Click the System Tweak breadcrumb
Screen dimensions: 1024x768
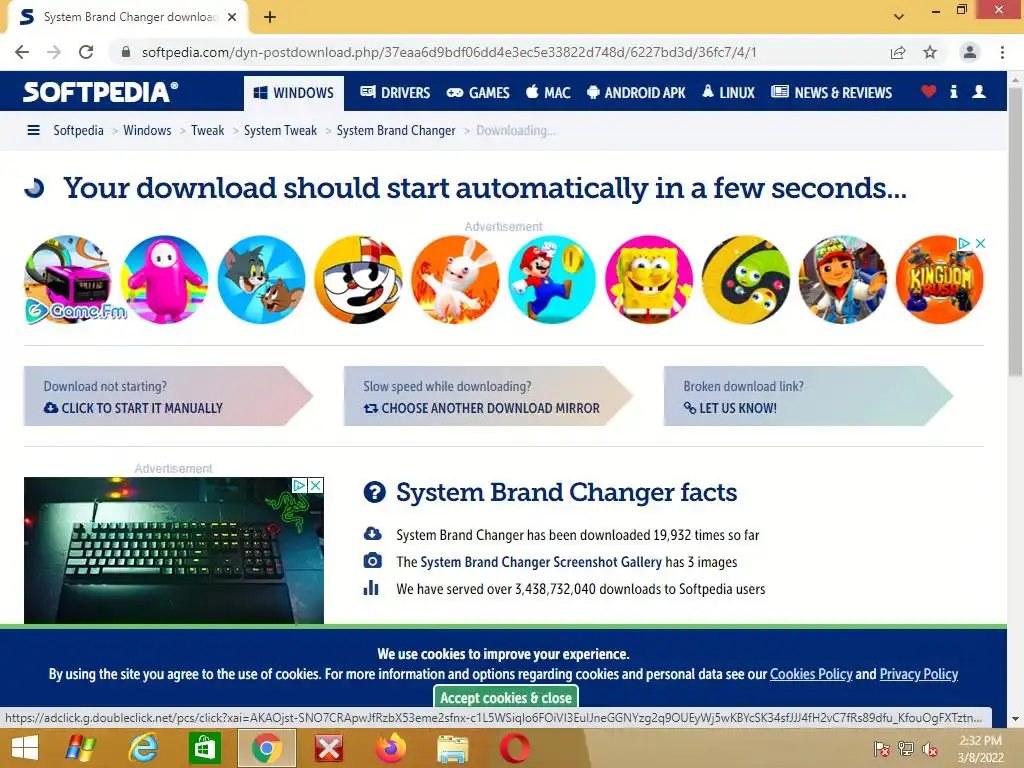coord(280,131)
